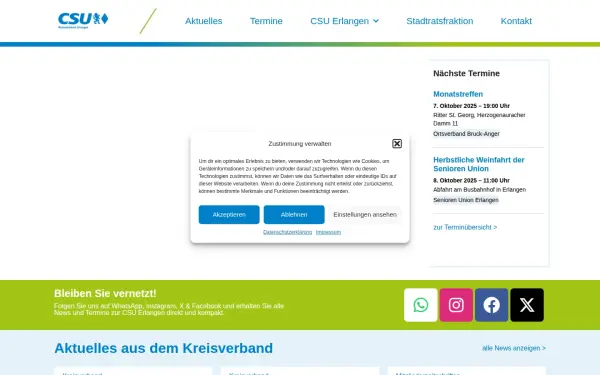Click 'Abfahrt am Busbahnhof in Erlangen' text
Image resolution: width=600 pixels, height=375 pixels.
click(479, 190)
